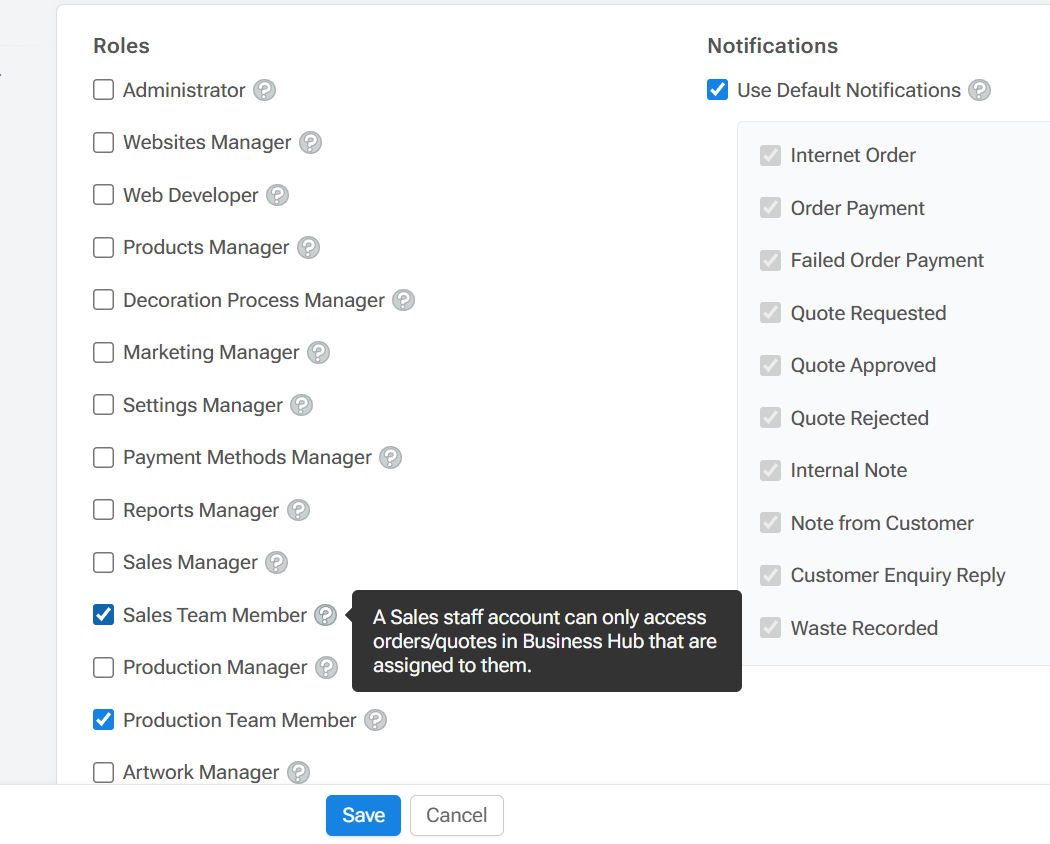The width and height of the screenshot is (1050, 844).
Task: Click help icon beside Sales Team Member
Action: pos(325,615)
